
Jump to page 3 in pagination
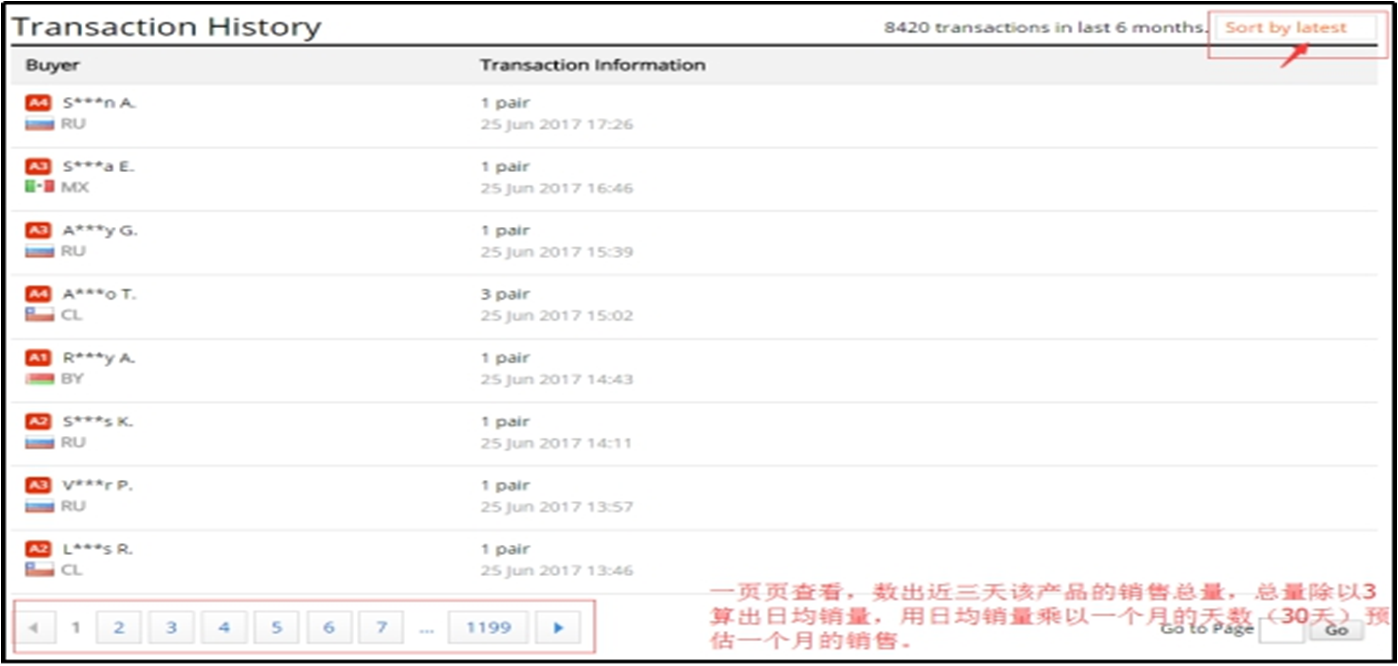pyautogui.click(x=172, y=628)
